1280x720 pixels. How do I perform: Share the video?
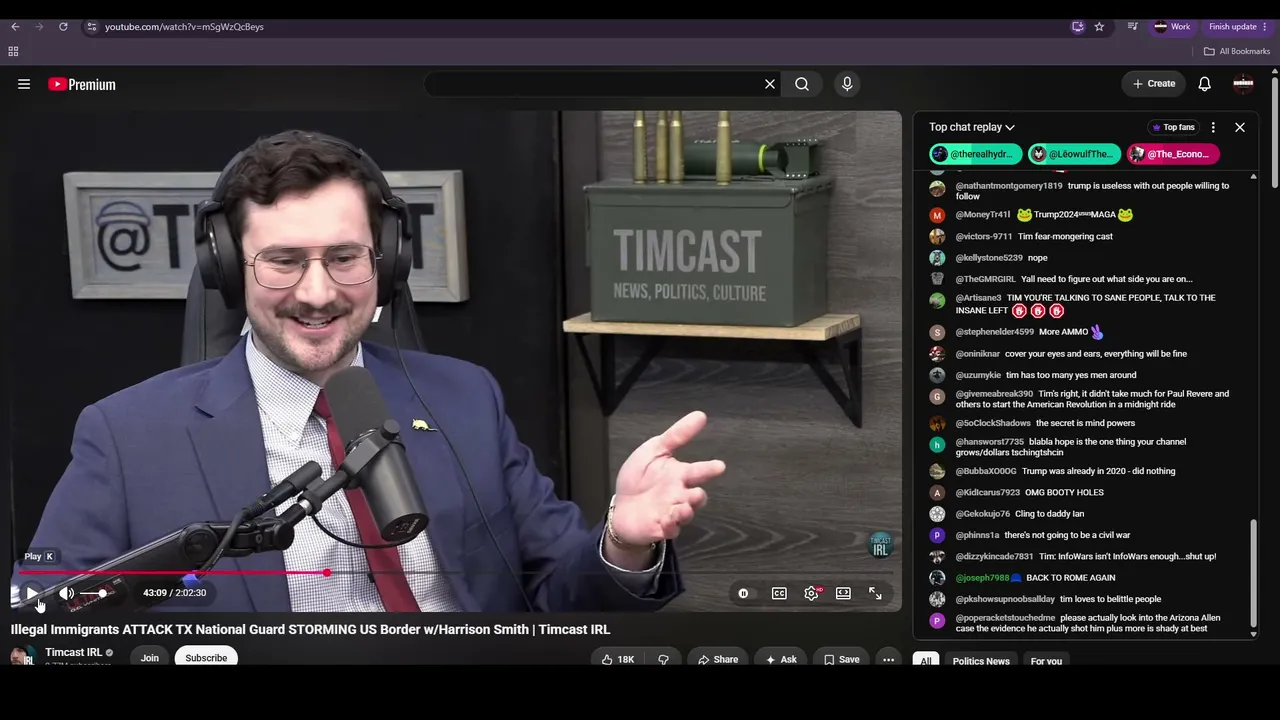click(x=718, y=659)
